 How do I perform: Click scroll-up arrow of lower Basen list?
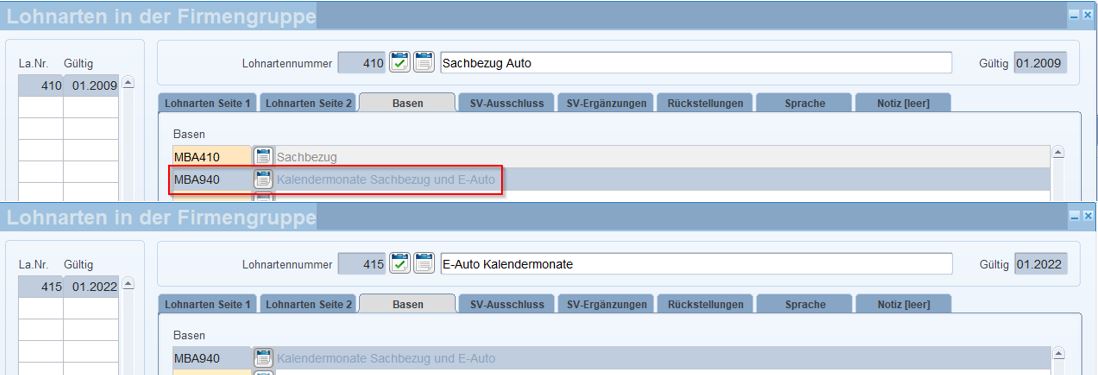(1058, 354)
